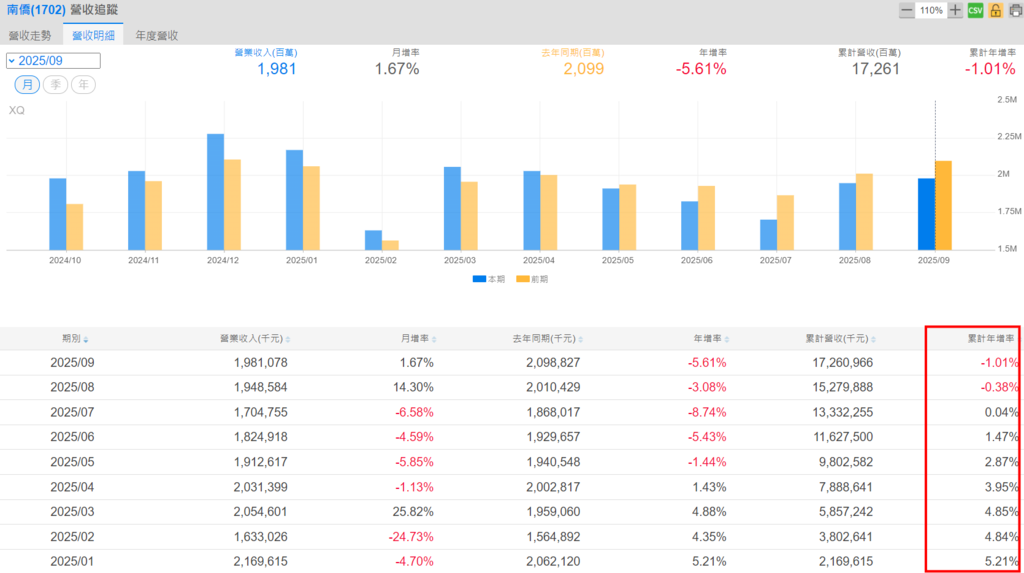Switch to the 營收明細 tab

tap(93, 35)
